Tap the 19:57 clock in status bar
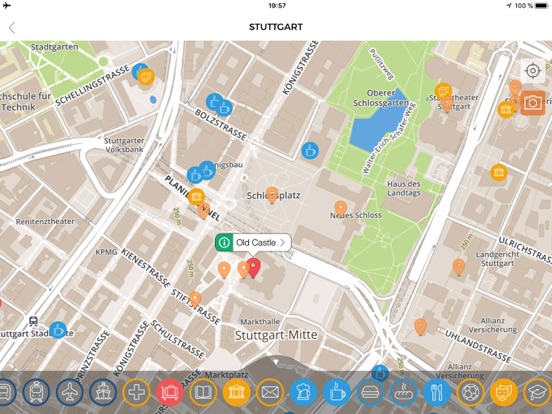Image resolution: width=552 pixels, height=414 pixels. point(277,6)
